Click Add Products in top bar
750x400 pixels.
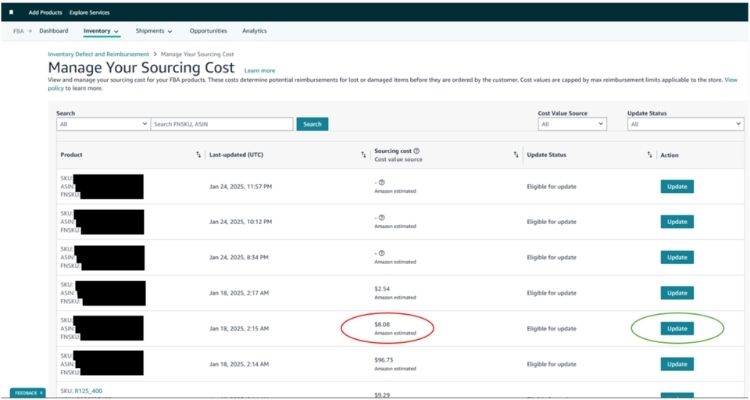click(x=45, y=12)
